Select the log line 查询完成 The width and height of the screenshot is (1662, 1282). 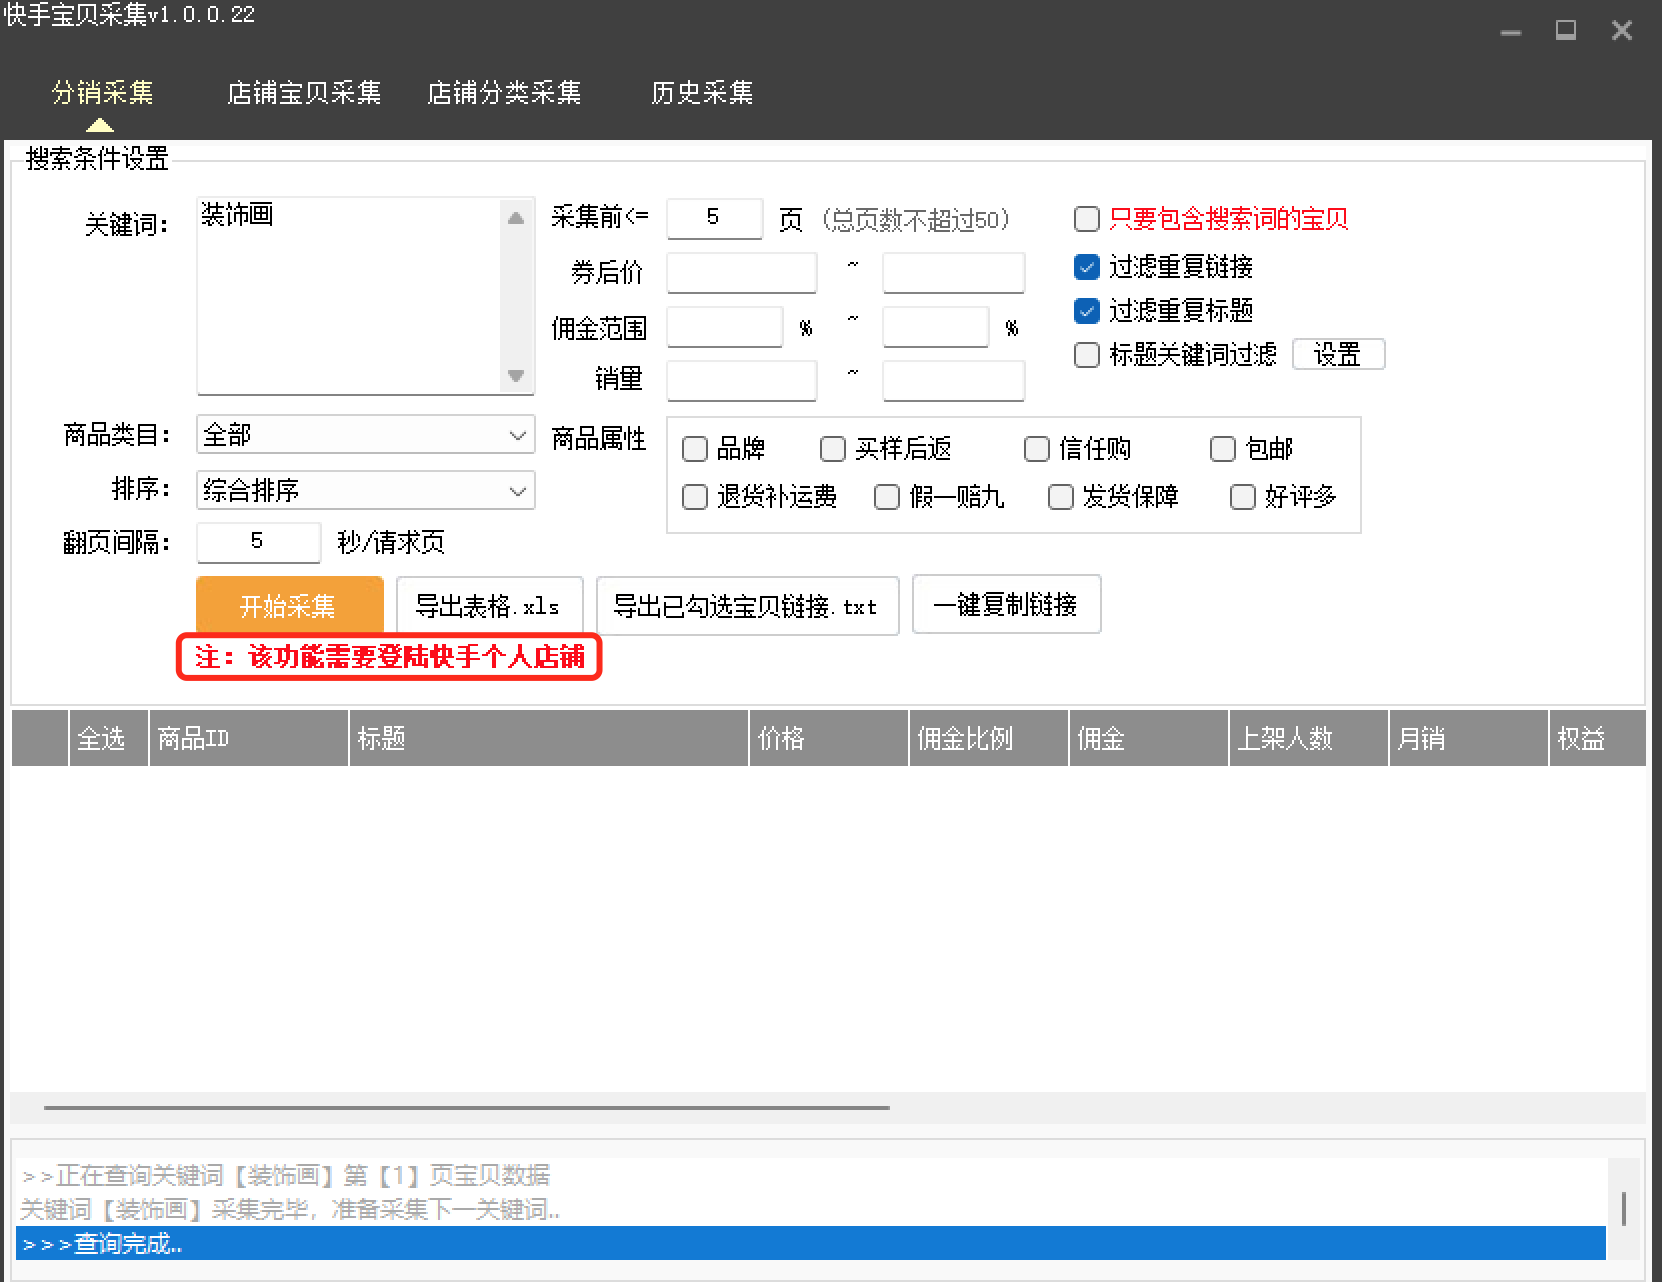(x=810, y=1244)
